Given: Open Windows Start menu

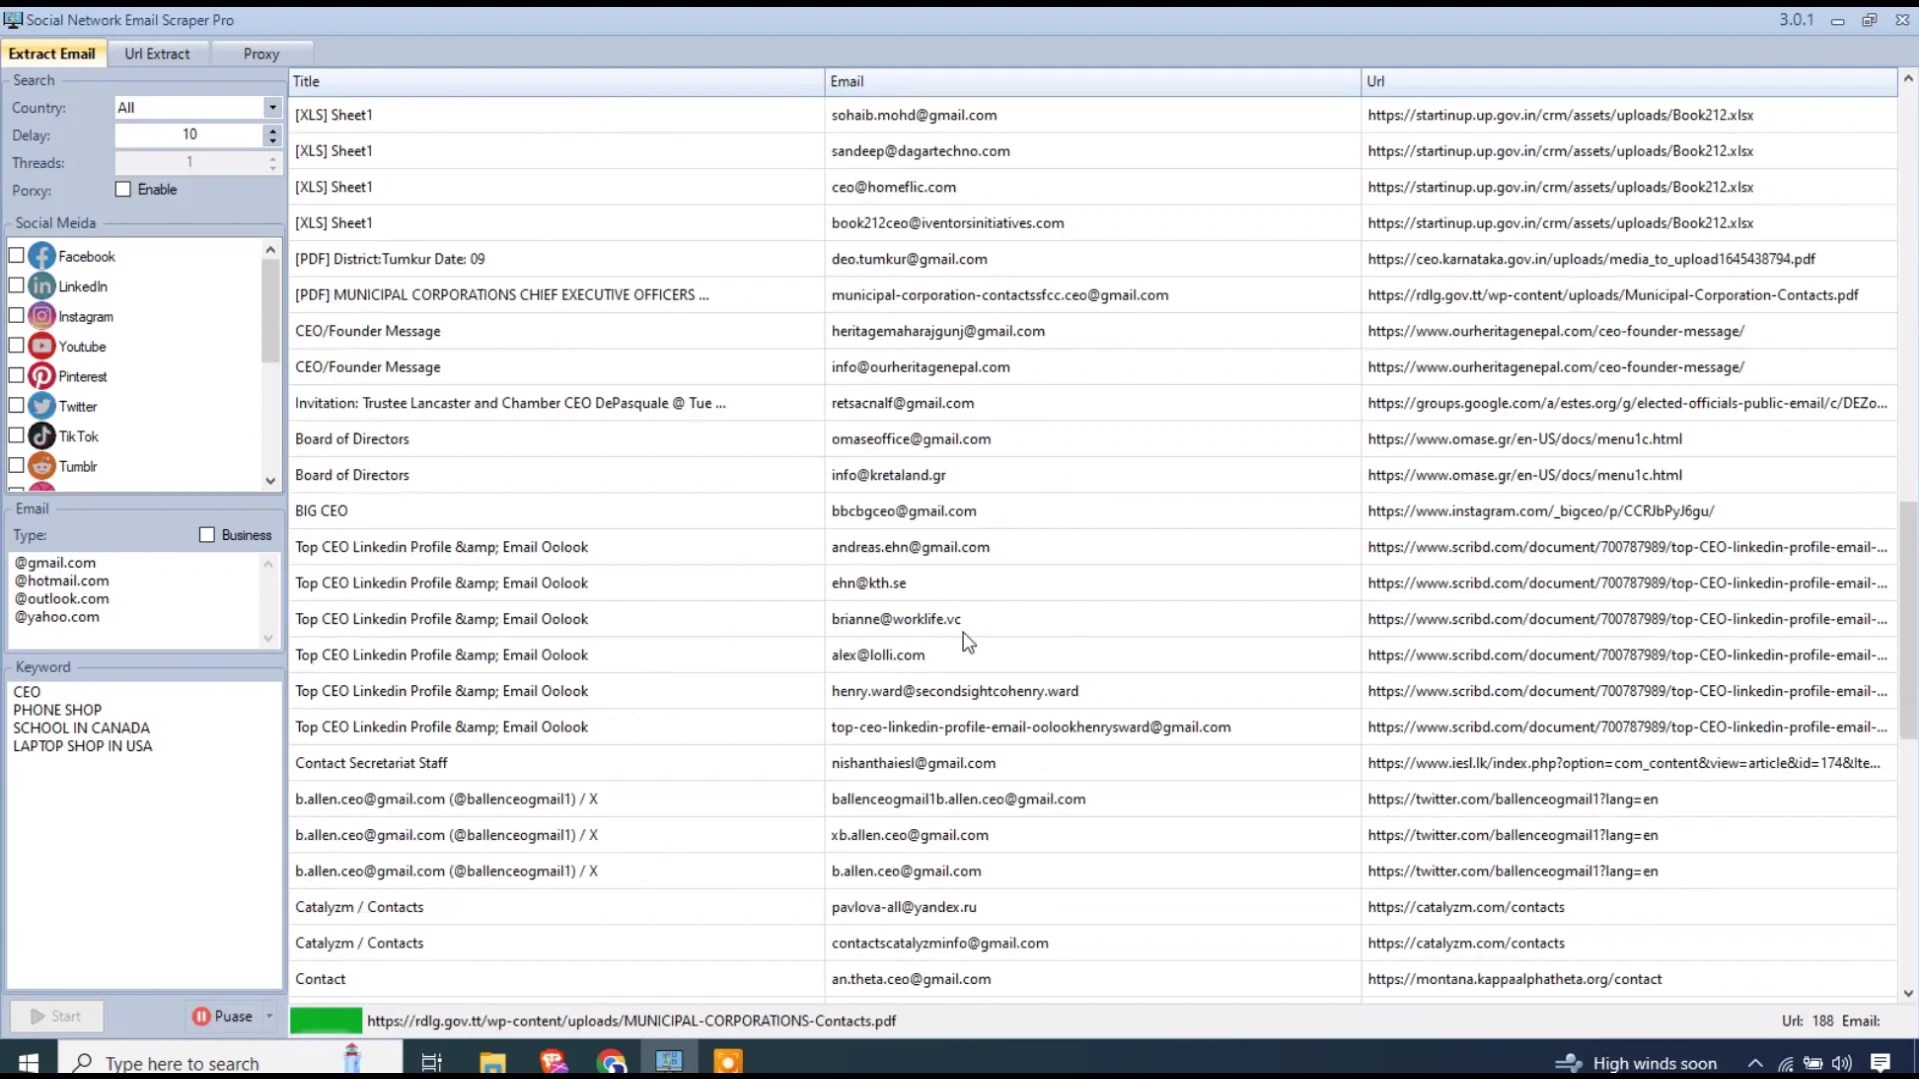Looking at the screenshot, I should coord(28,1062).
